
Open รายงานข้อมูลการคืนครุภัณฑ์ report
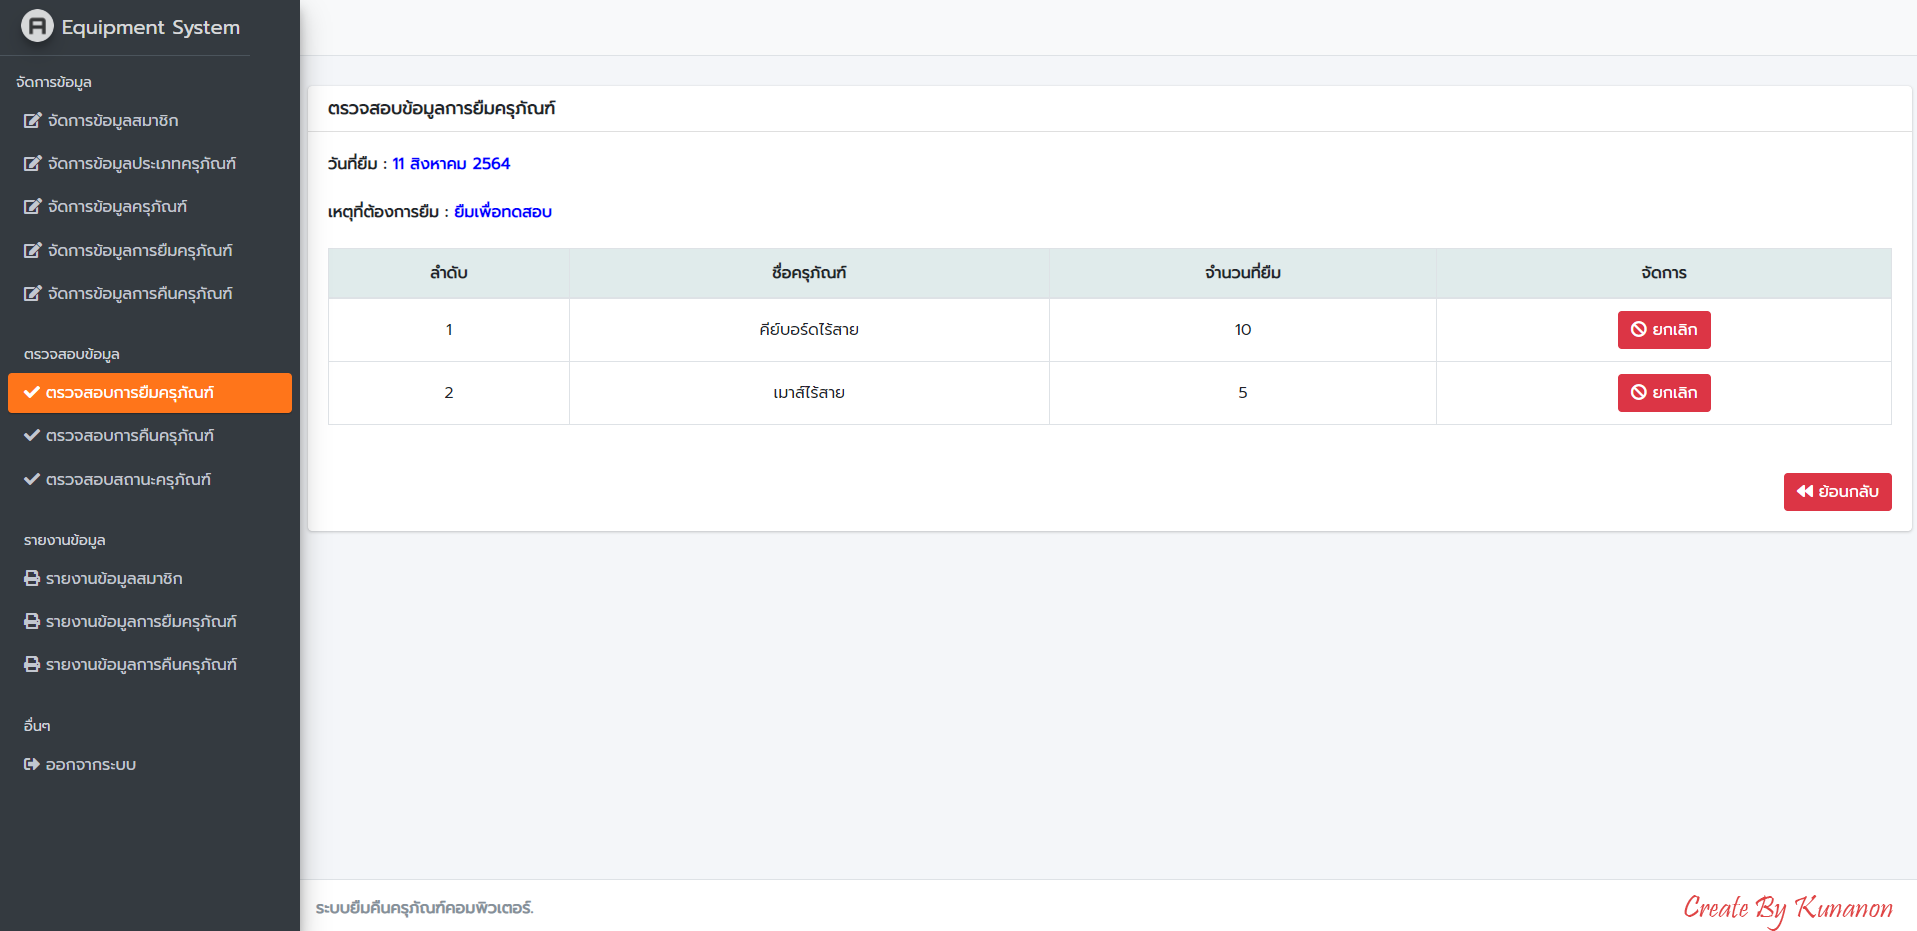(x=141, y=665)
